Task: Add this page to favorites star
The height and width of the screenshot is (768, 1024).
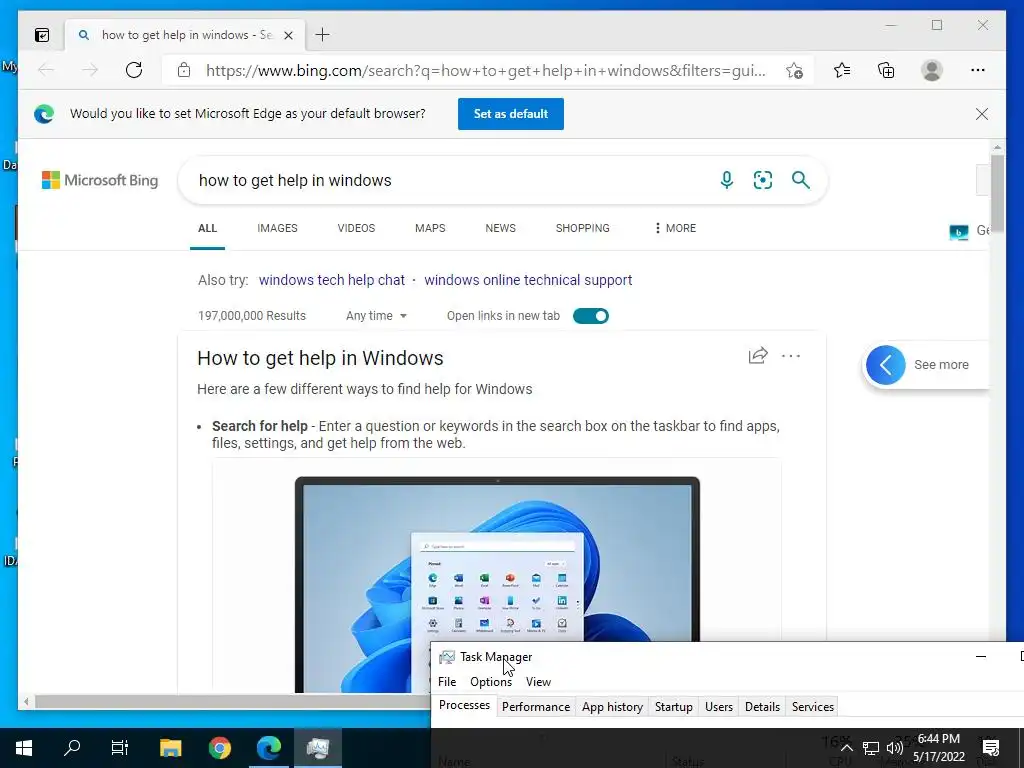Action: [794, 71]
